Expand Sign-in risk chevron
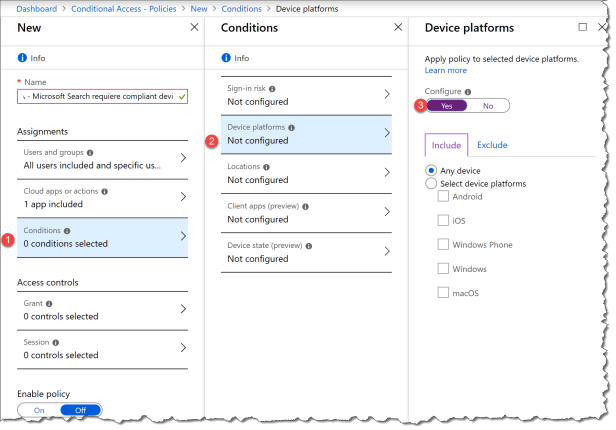616x430 pixels. pos(387,94)
